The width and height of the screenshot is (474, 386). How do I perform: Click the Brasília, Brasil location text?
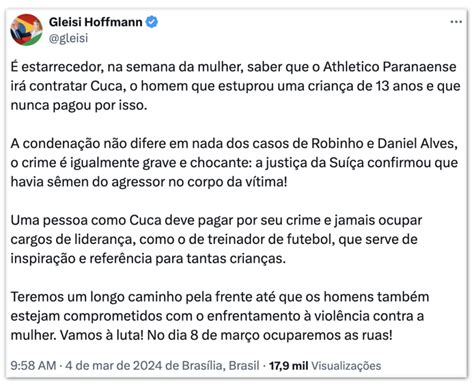220,366
